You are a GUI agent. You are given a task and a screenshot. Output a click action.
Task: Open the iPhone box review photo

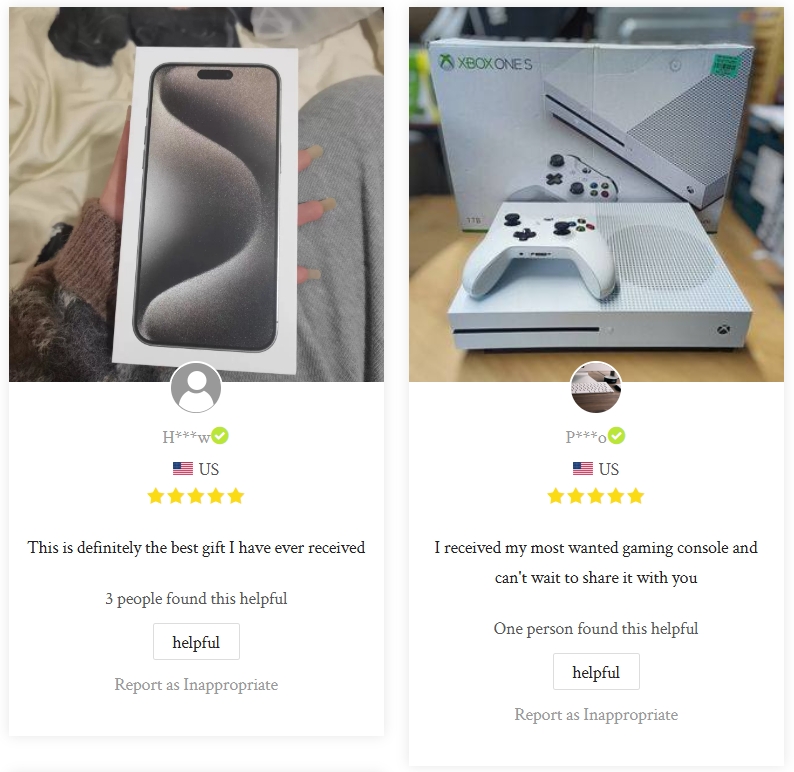[x=196, y=194]
